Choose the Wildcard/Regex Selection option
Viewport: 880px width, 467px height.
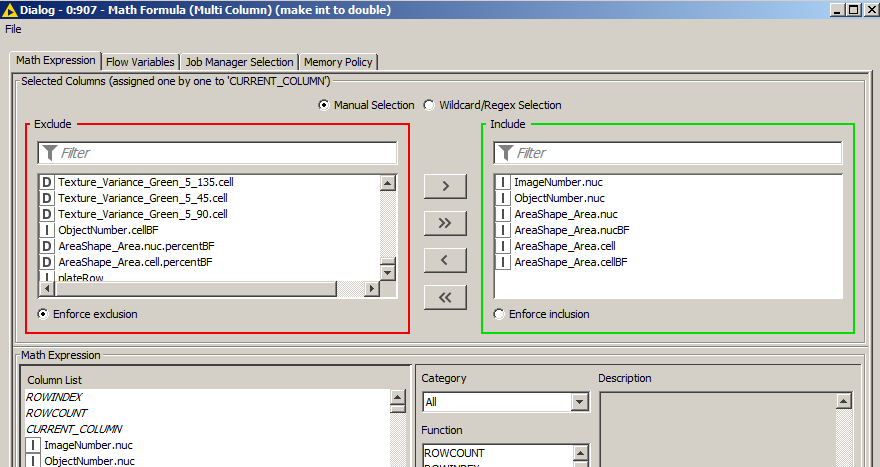(429, 105)
